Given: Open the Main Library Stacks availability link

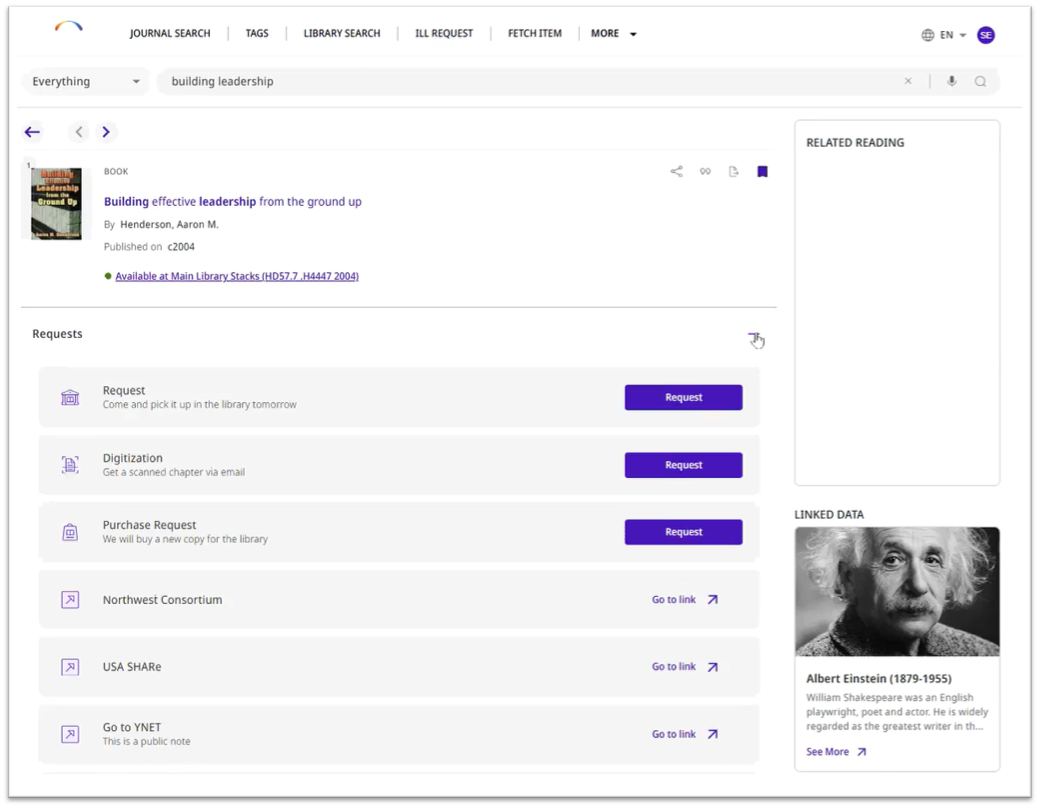Looking at the screenshot, I should click(x=236, y=276).
